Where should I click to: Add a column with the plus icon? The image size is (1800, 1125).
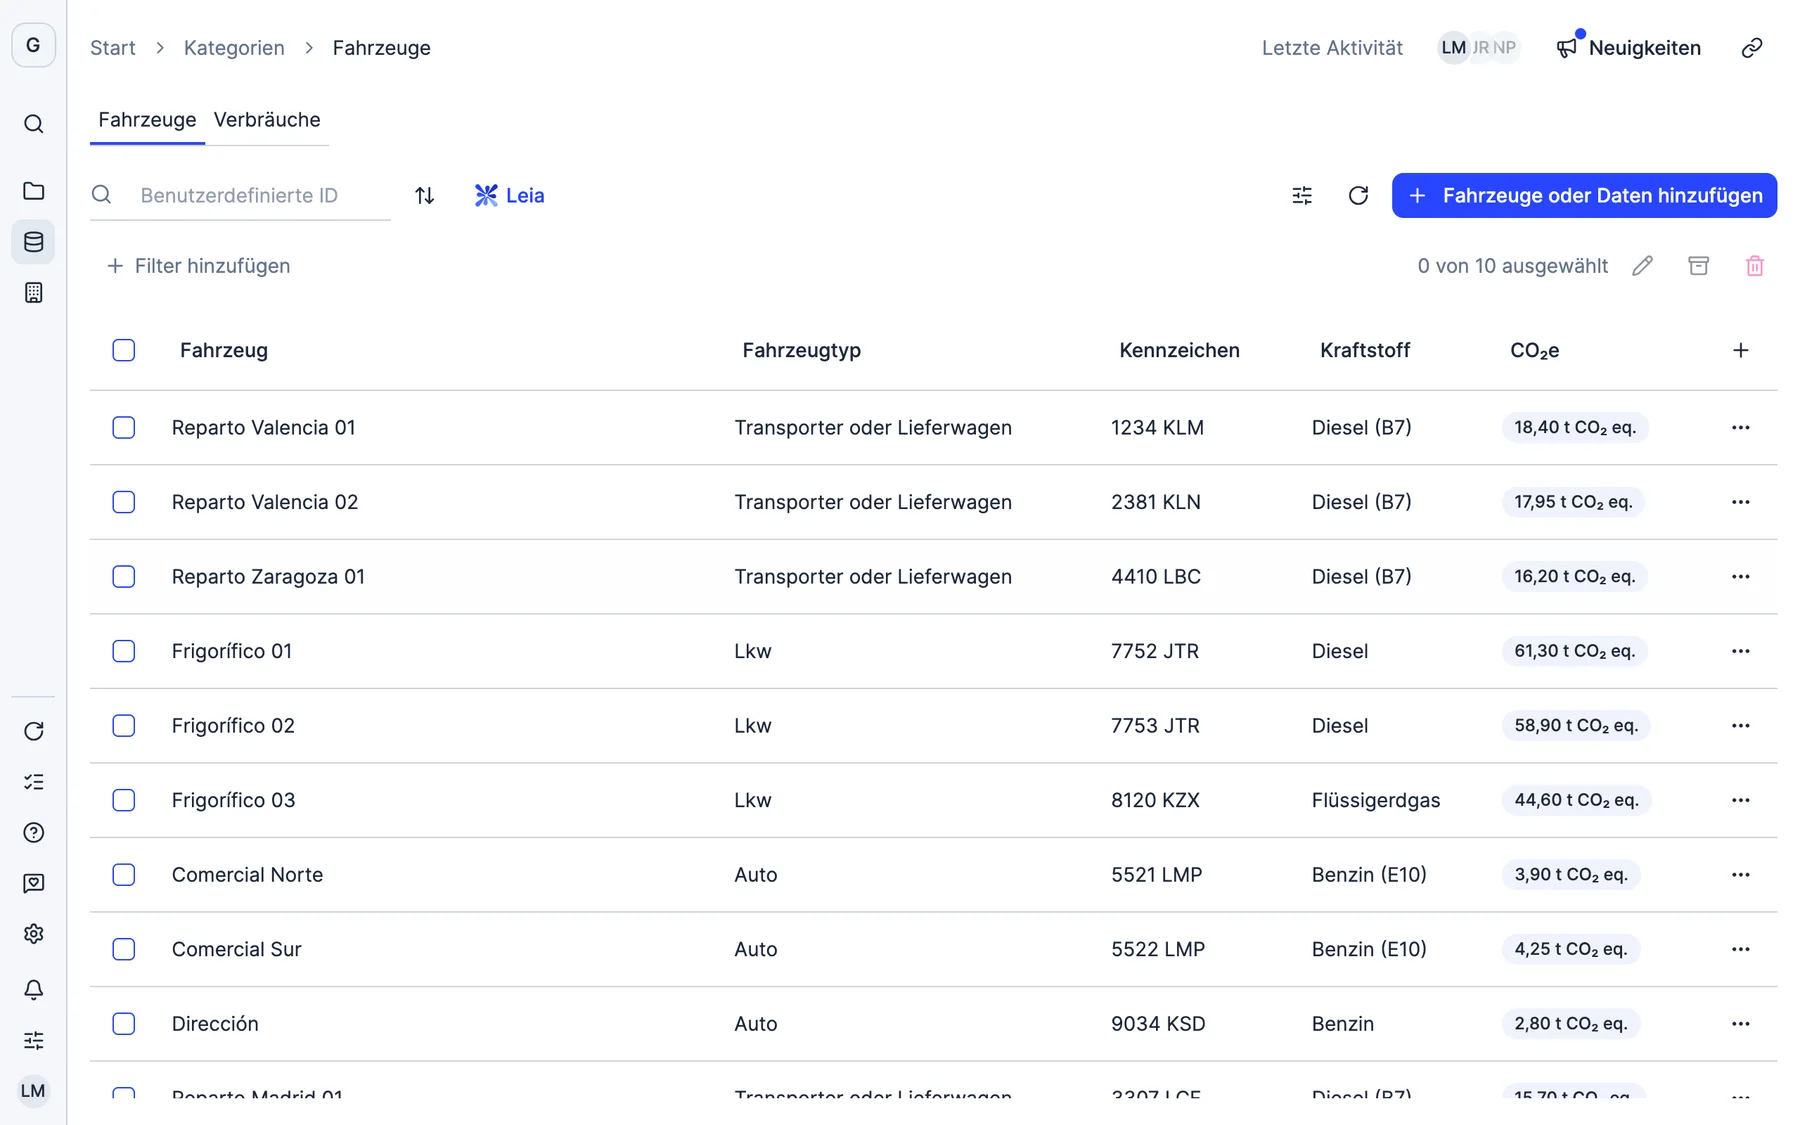[1740, 350]
